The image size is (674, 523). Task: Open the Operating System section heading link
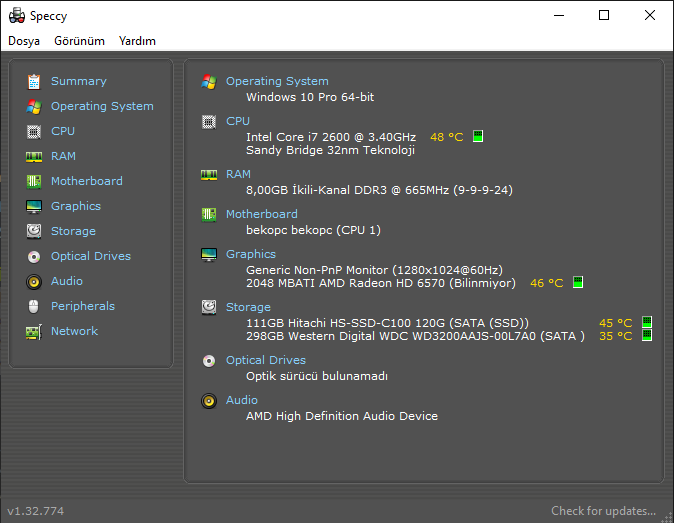[277, 81]
